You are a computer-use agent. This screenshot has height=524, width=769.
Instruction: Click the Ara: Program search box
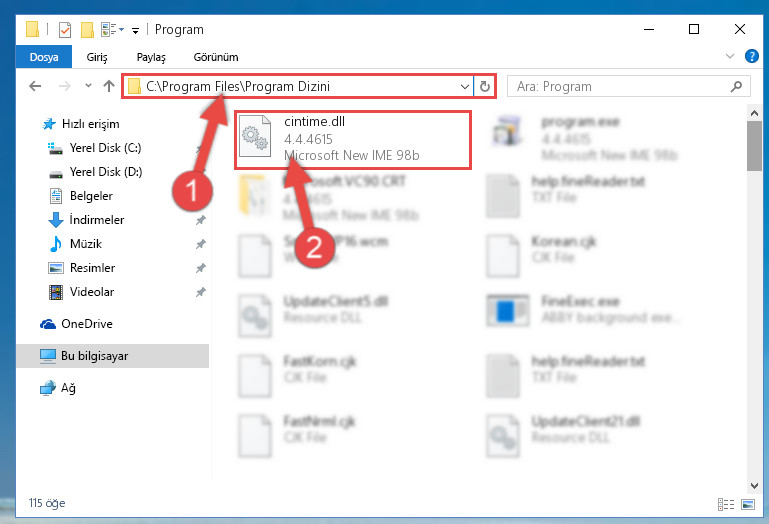pyautogui.click(x=628, y=87)
